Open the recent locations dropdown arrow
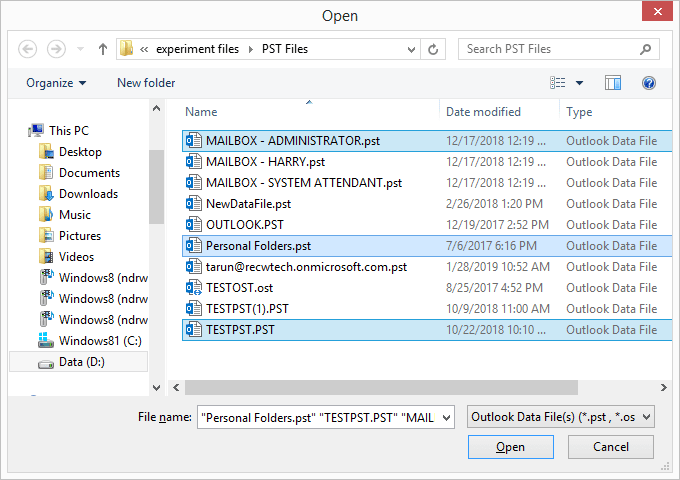The image size is (680, 480). click(x=80, y=49)
